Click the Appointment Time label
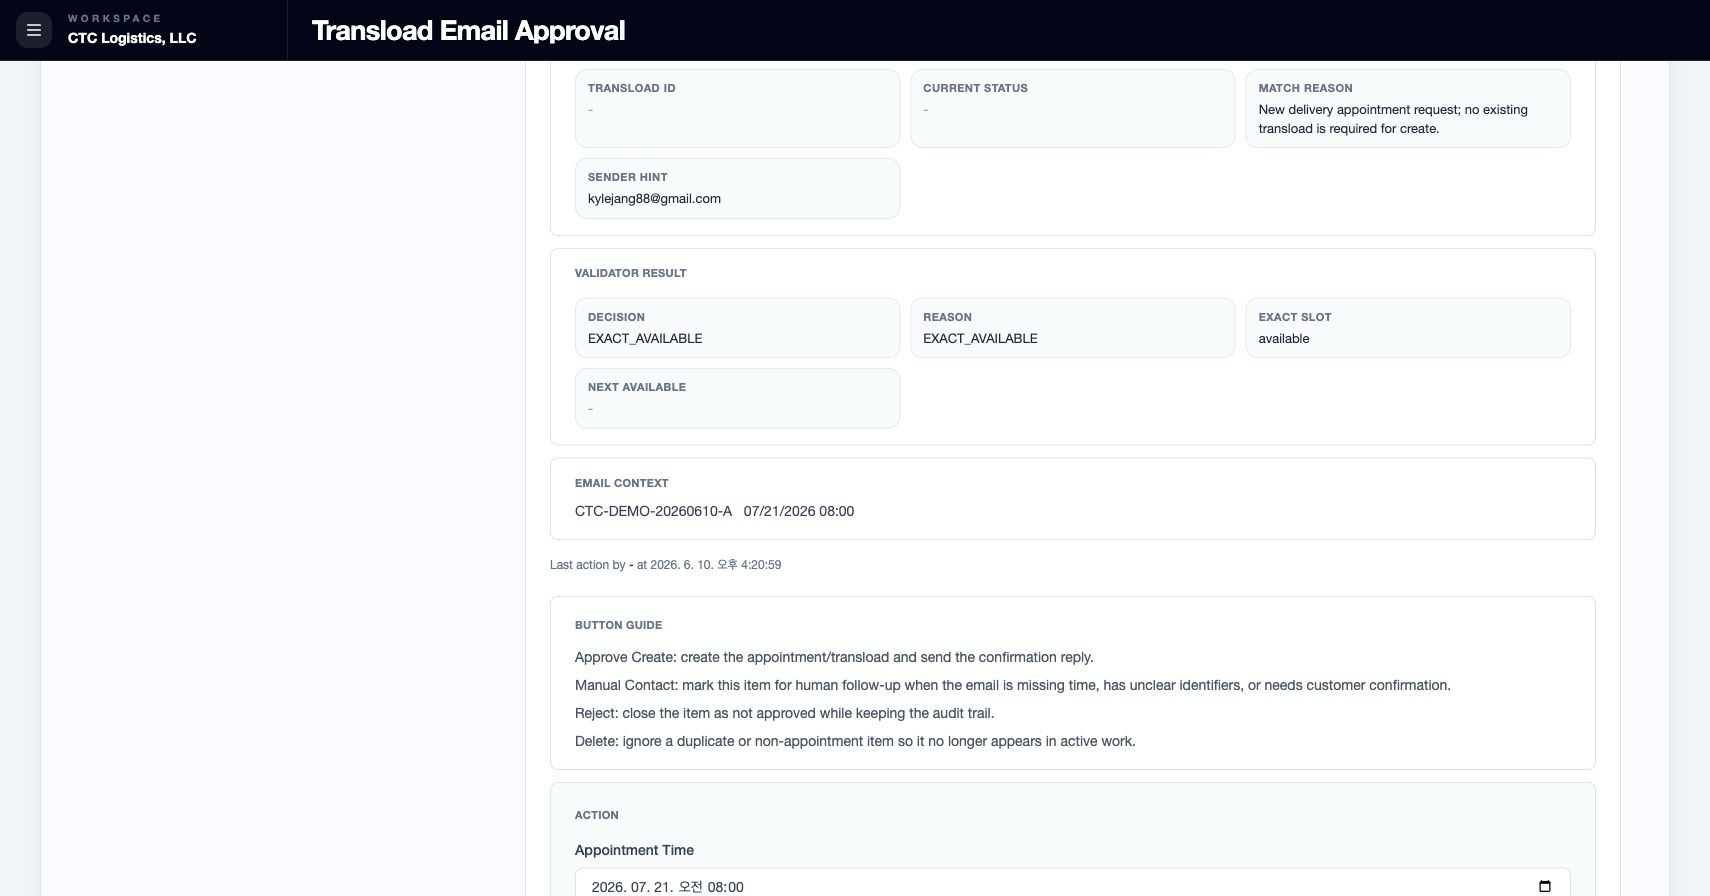 634,850
